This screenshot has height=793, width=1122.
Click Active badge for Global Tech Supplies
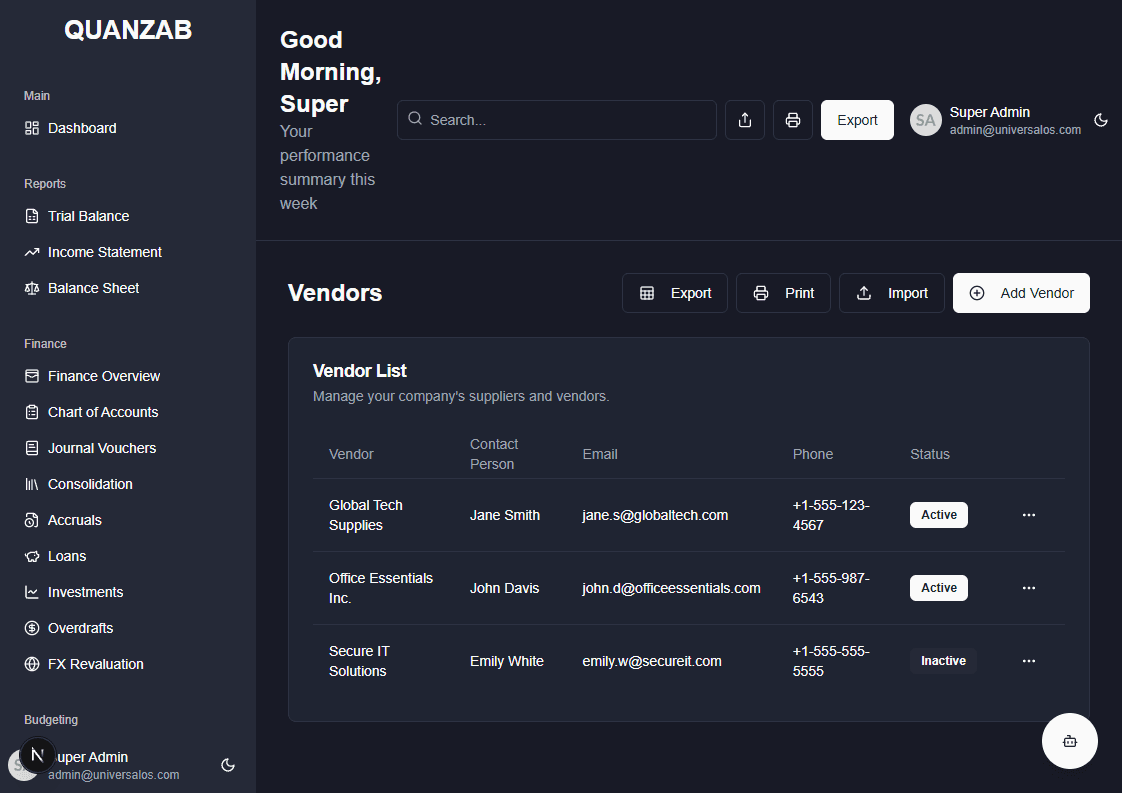[x=939, y=515]
